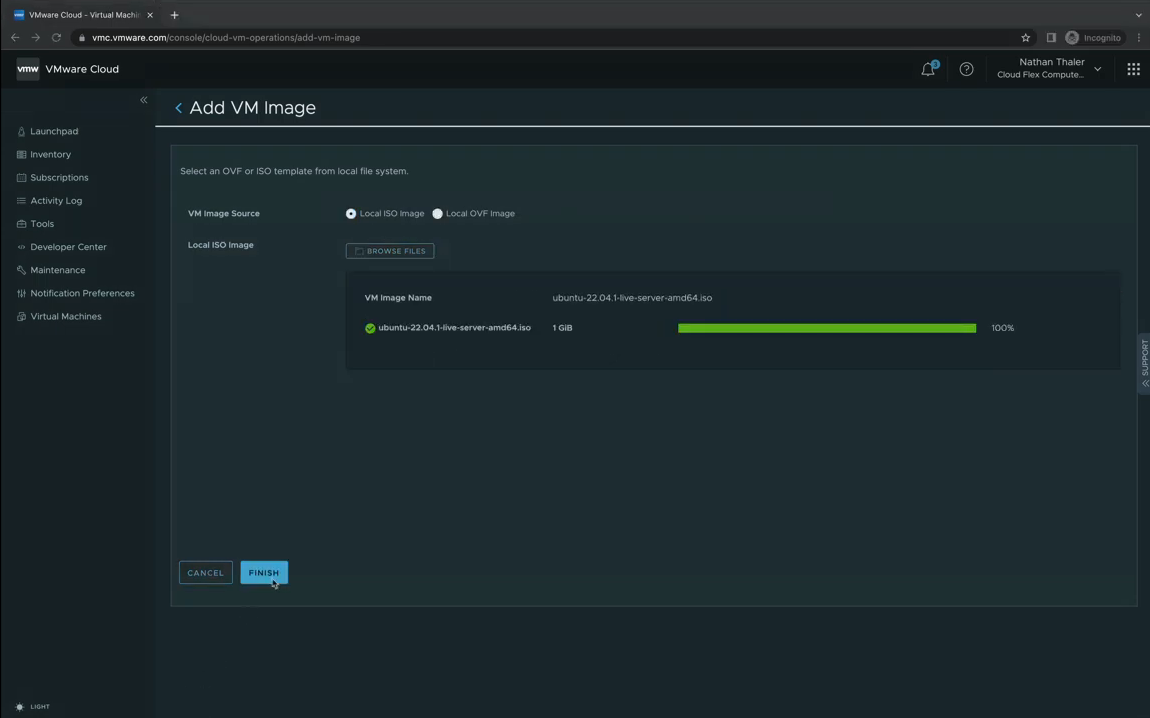Open Inventory in the sidebar
This screenshot has width=1150, height=718.
(51, 154)
